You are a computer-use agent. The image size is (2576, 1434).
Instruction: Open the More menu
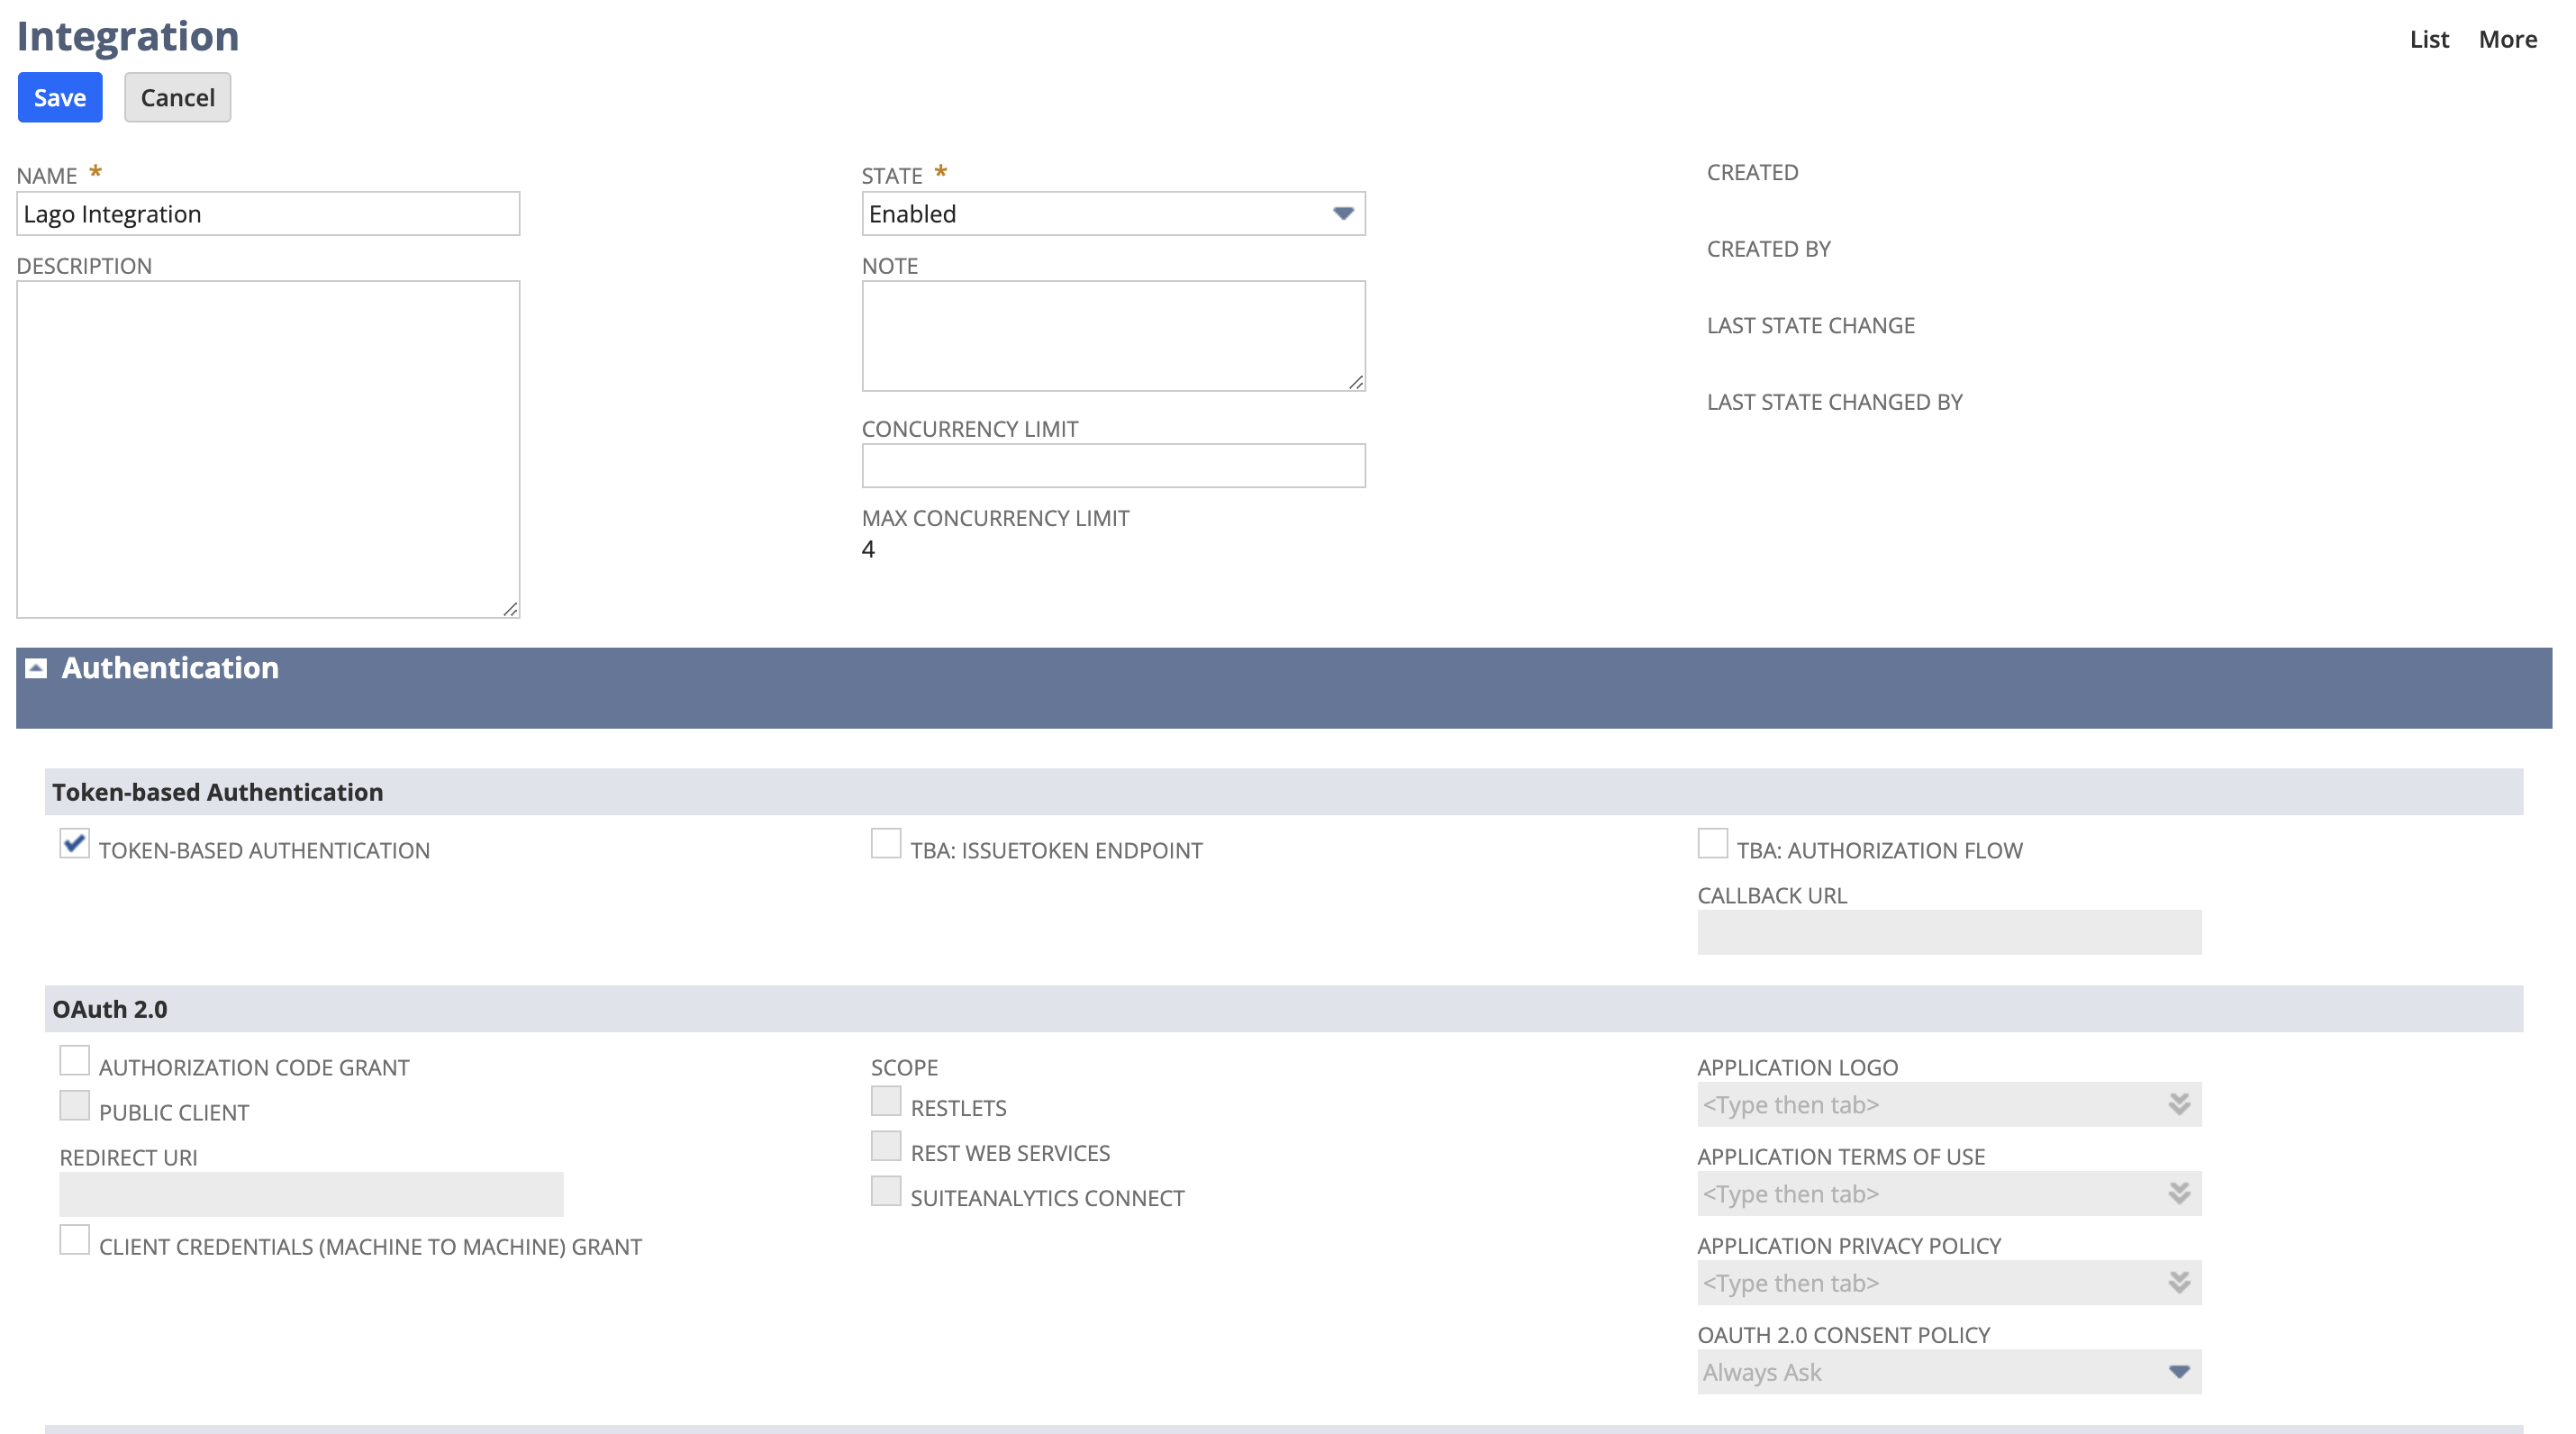tap(2507, 39)
